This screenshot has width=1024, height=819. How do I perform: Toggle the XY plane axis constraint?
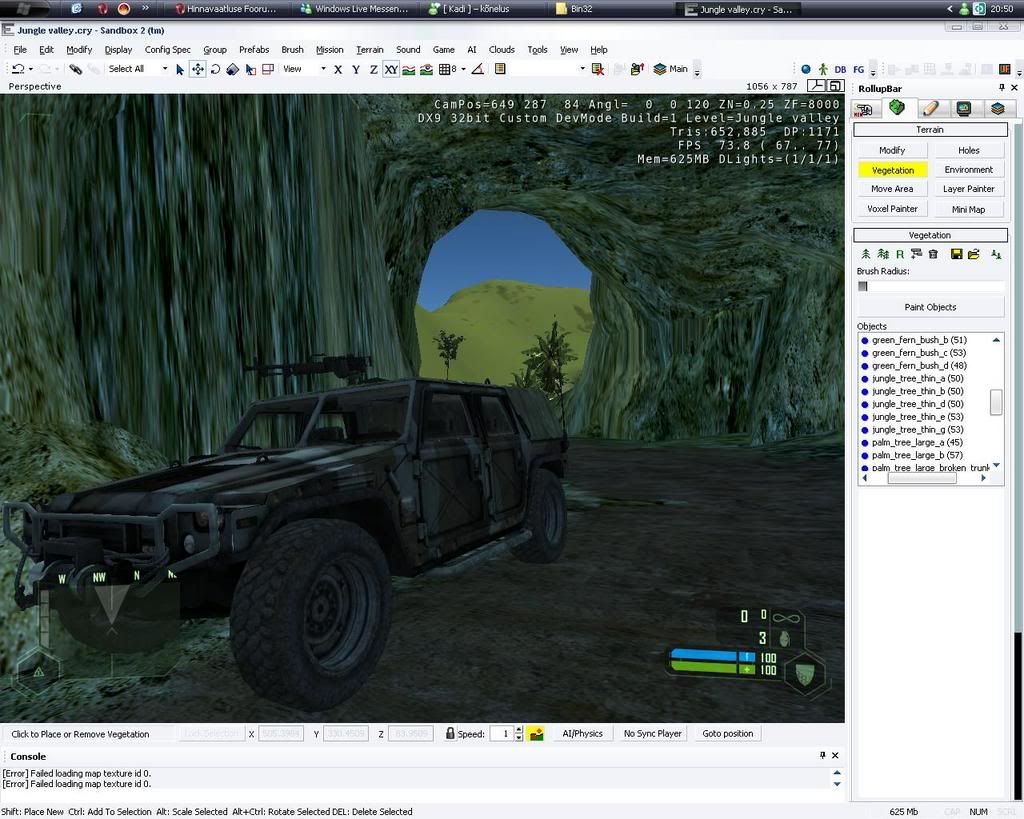point(391,69)
